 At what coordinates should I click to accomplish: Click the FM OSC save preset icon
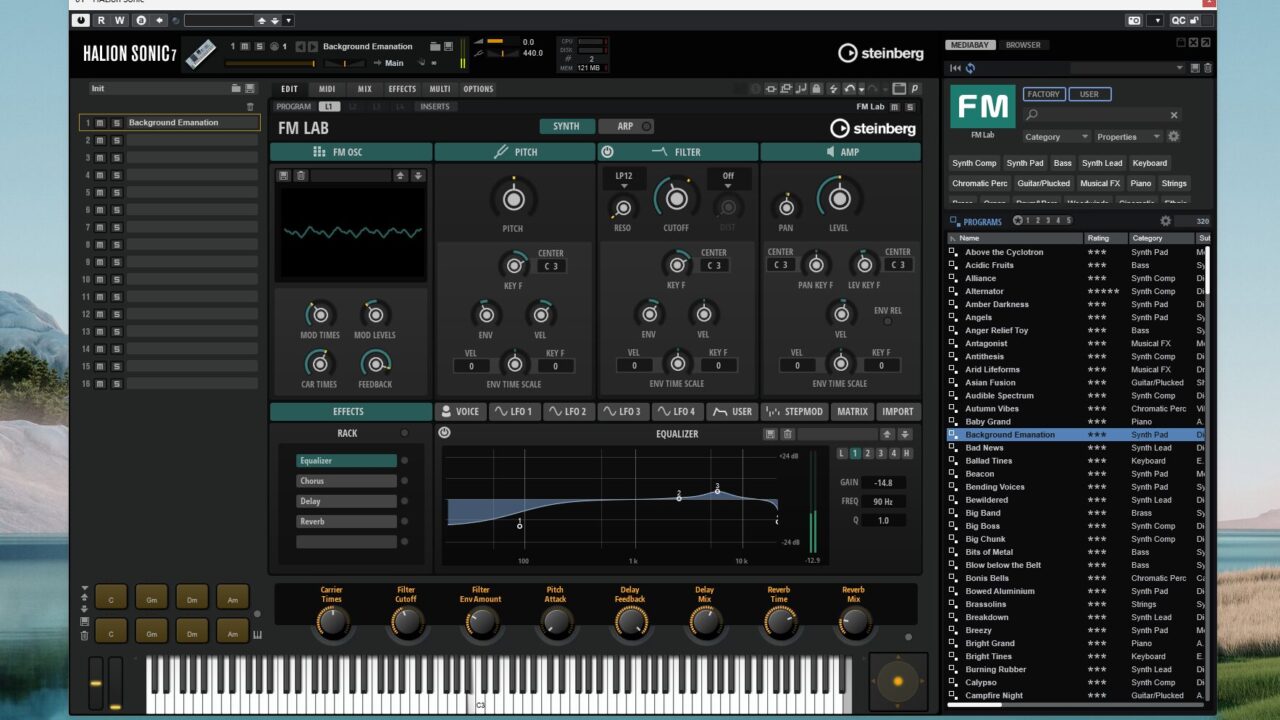coord(284,176)
